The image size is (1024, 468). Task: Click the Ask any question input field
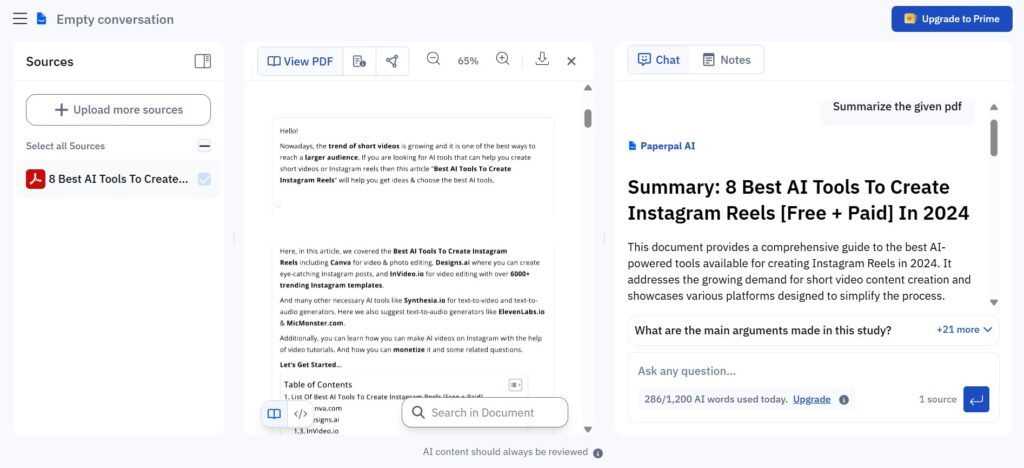click(813, 371)
